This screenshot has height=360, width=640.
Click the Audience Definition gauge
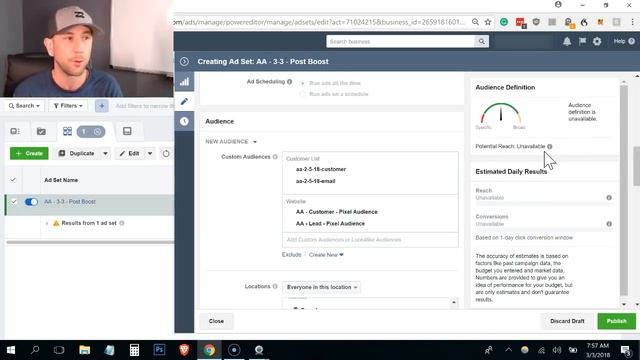(x=501, y=113)
